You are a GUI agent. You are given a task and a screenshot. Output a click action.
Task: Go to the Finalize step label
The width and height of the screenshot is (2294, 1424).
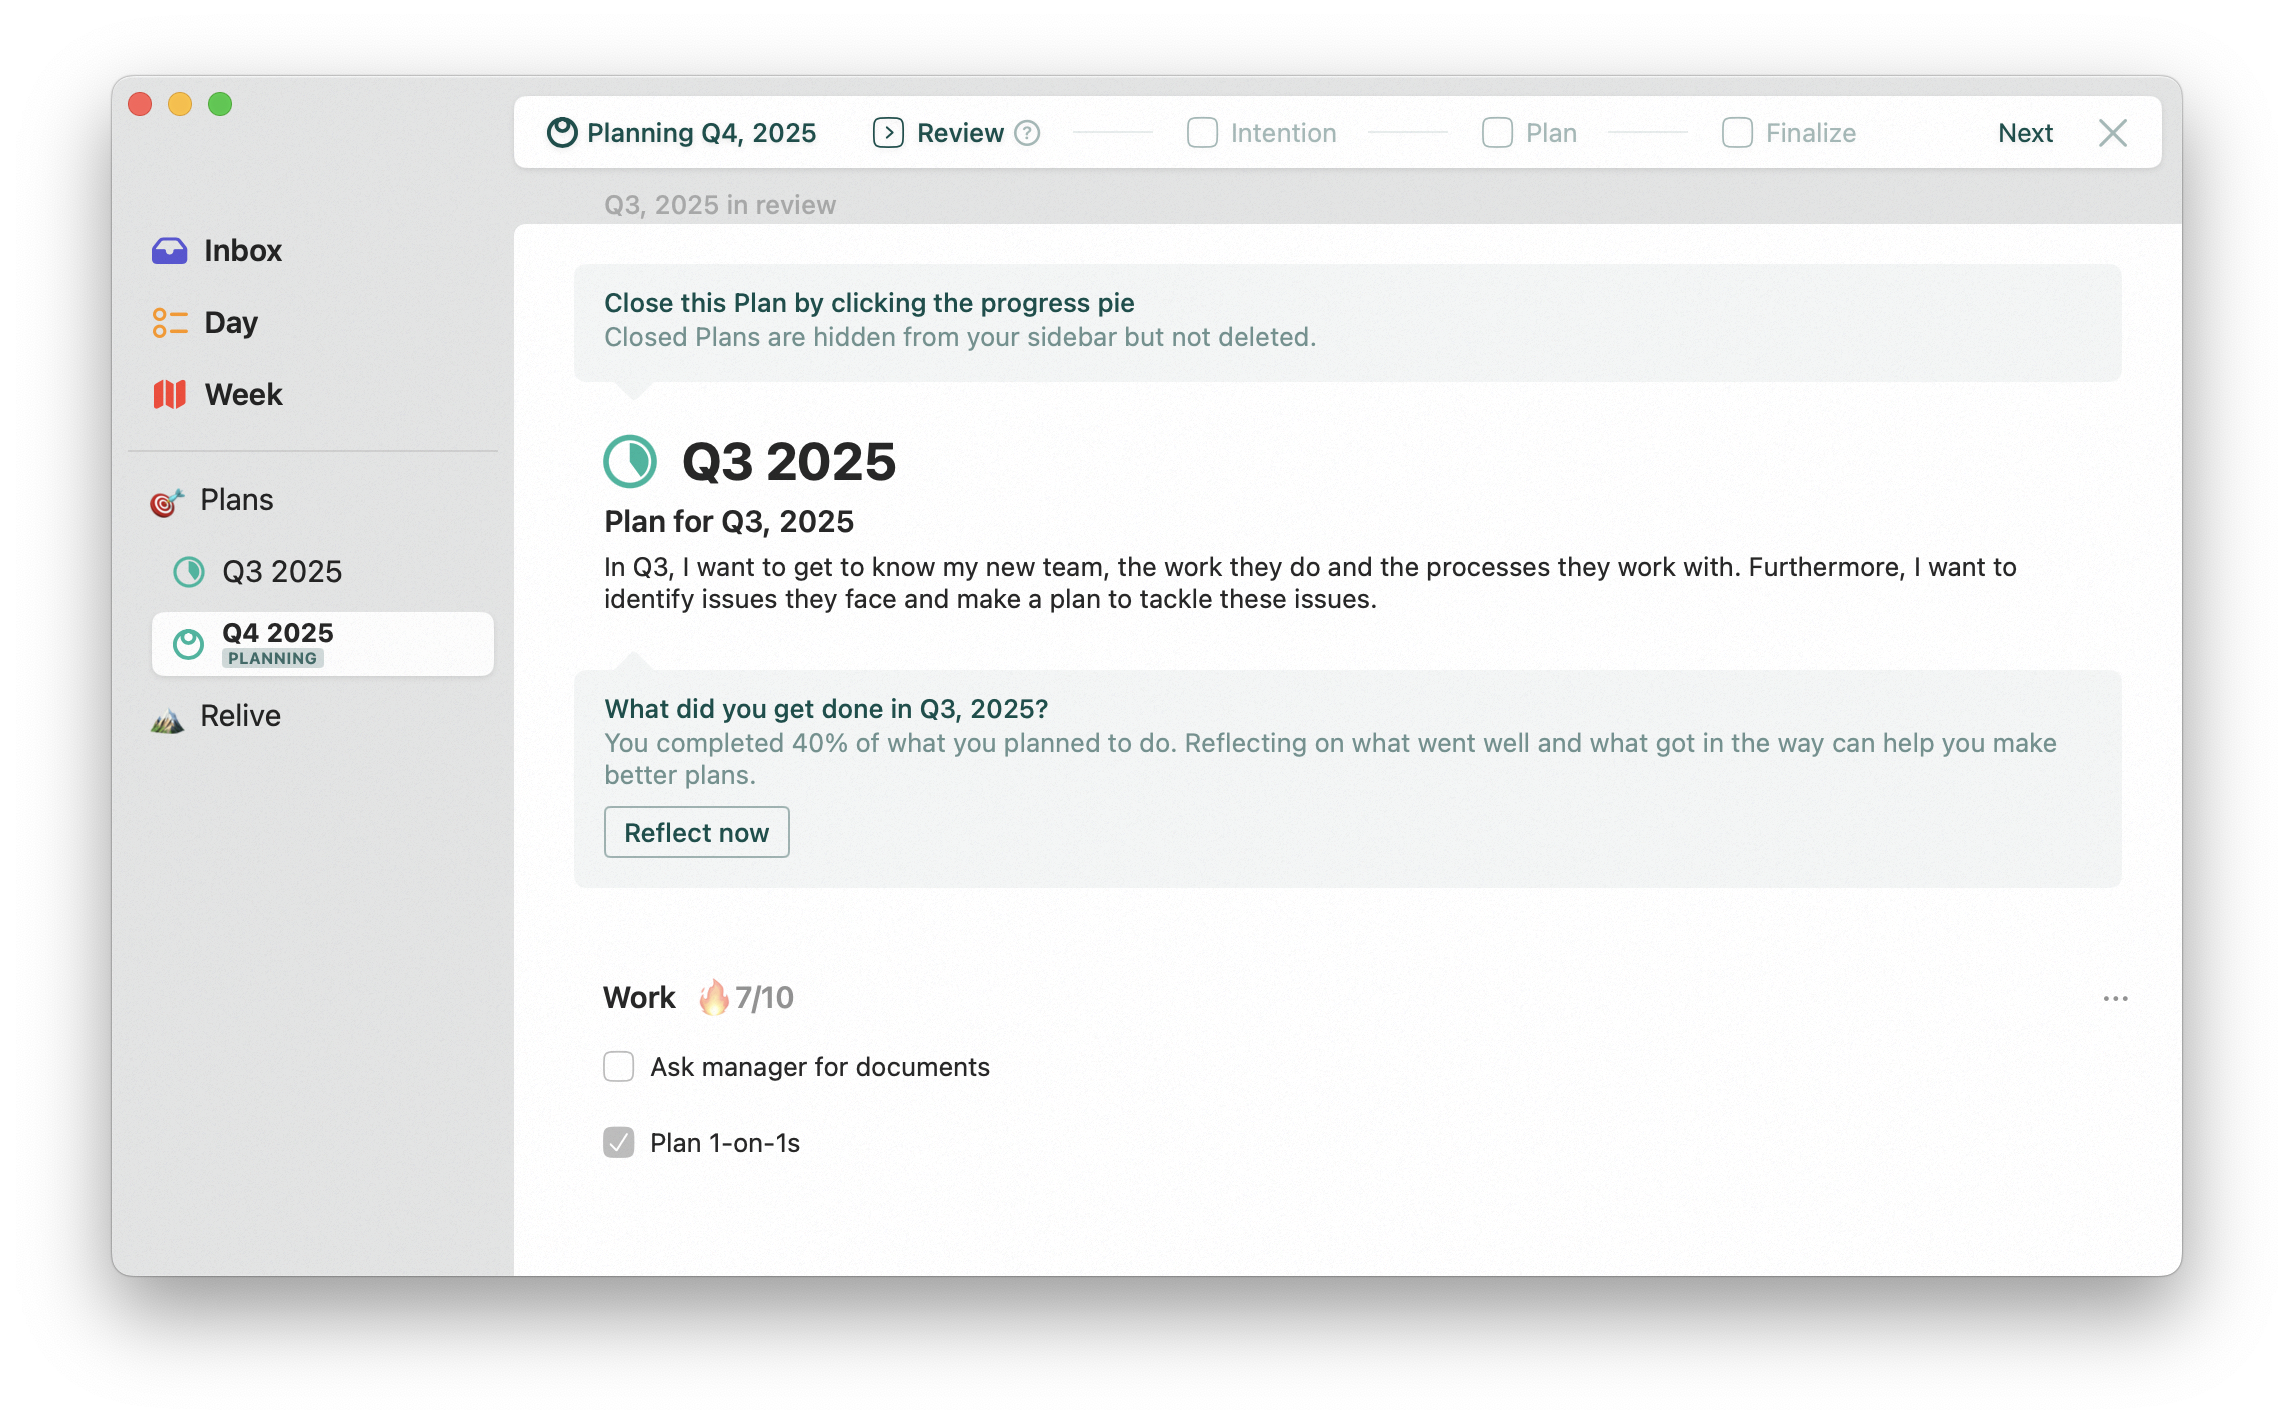tap(1810, 133)
